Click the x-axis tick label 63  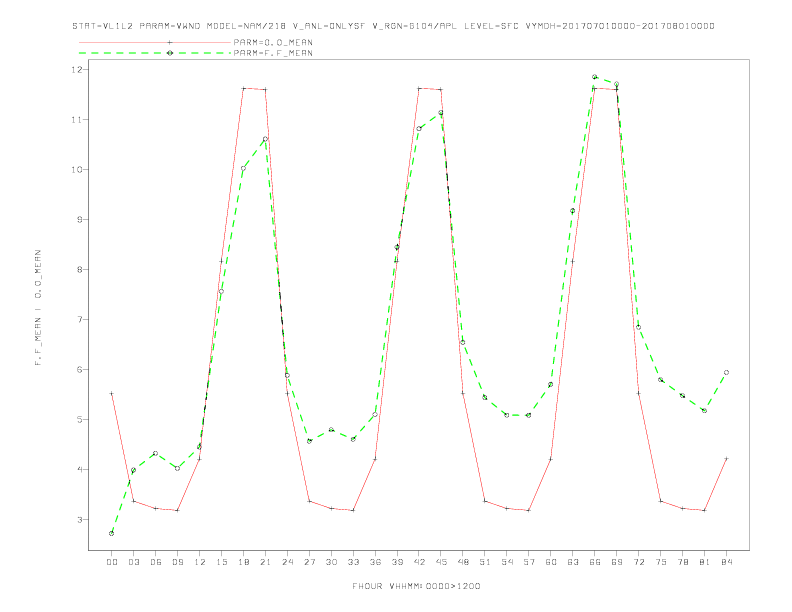(573, 562)
